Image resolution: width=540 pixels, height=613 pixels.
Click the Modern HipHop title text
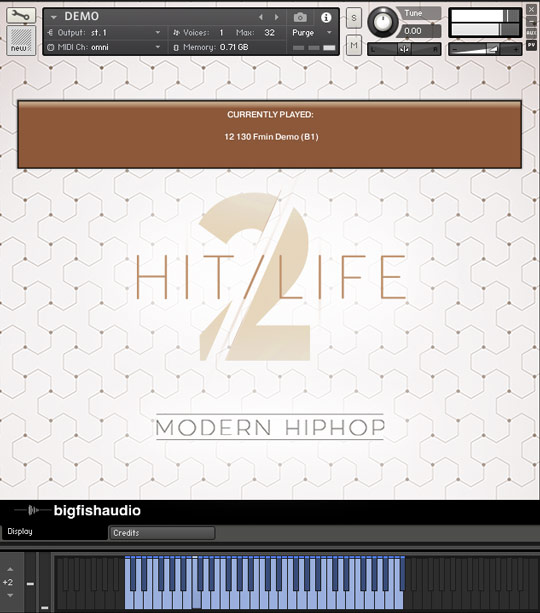pos(270,427)
